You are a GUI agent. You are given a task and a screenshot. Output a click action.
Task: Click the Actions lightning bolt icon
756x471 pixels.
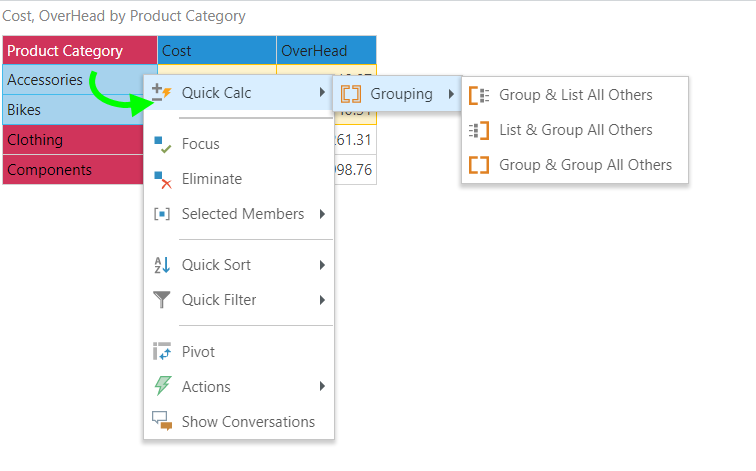[162, 387]
